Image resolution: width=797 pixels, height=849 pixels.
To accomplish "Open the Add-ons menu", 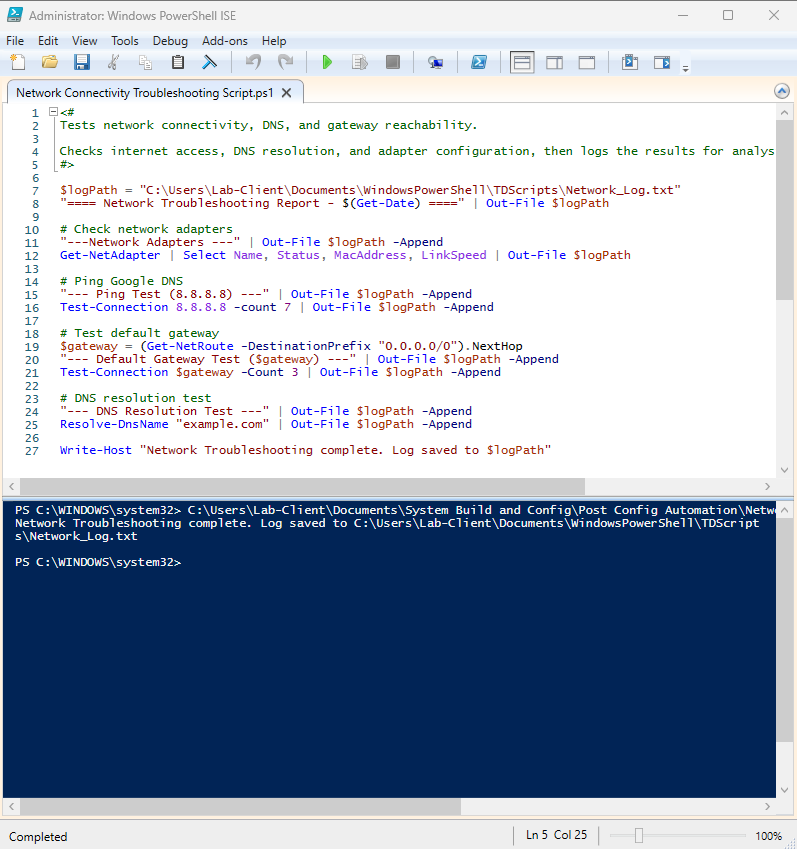I will tap(224, 41).
